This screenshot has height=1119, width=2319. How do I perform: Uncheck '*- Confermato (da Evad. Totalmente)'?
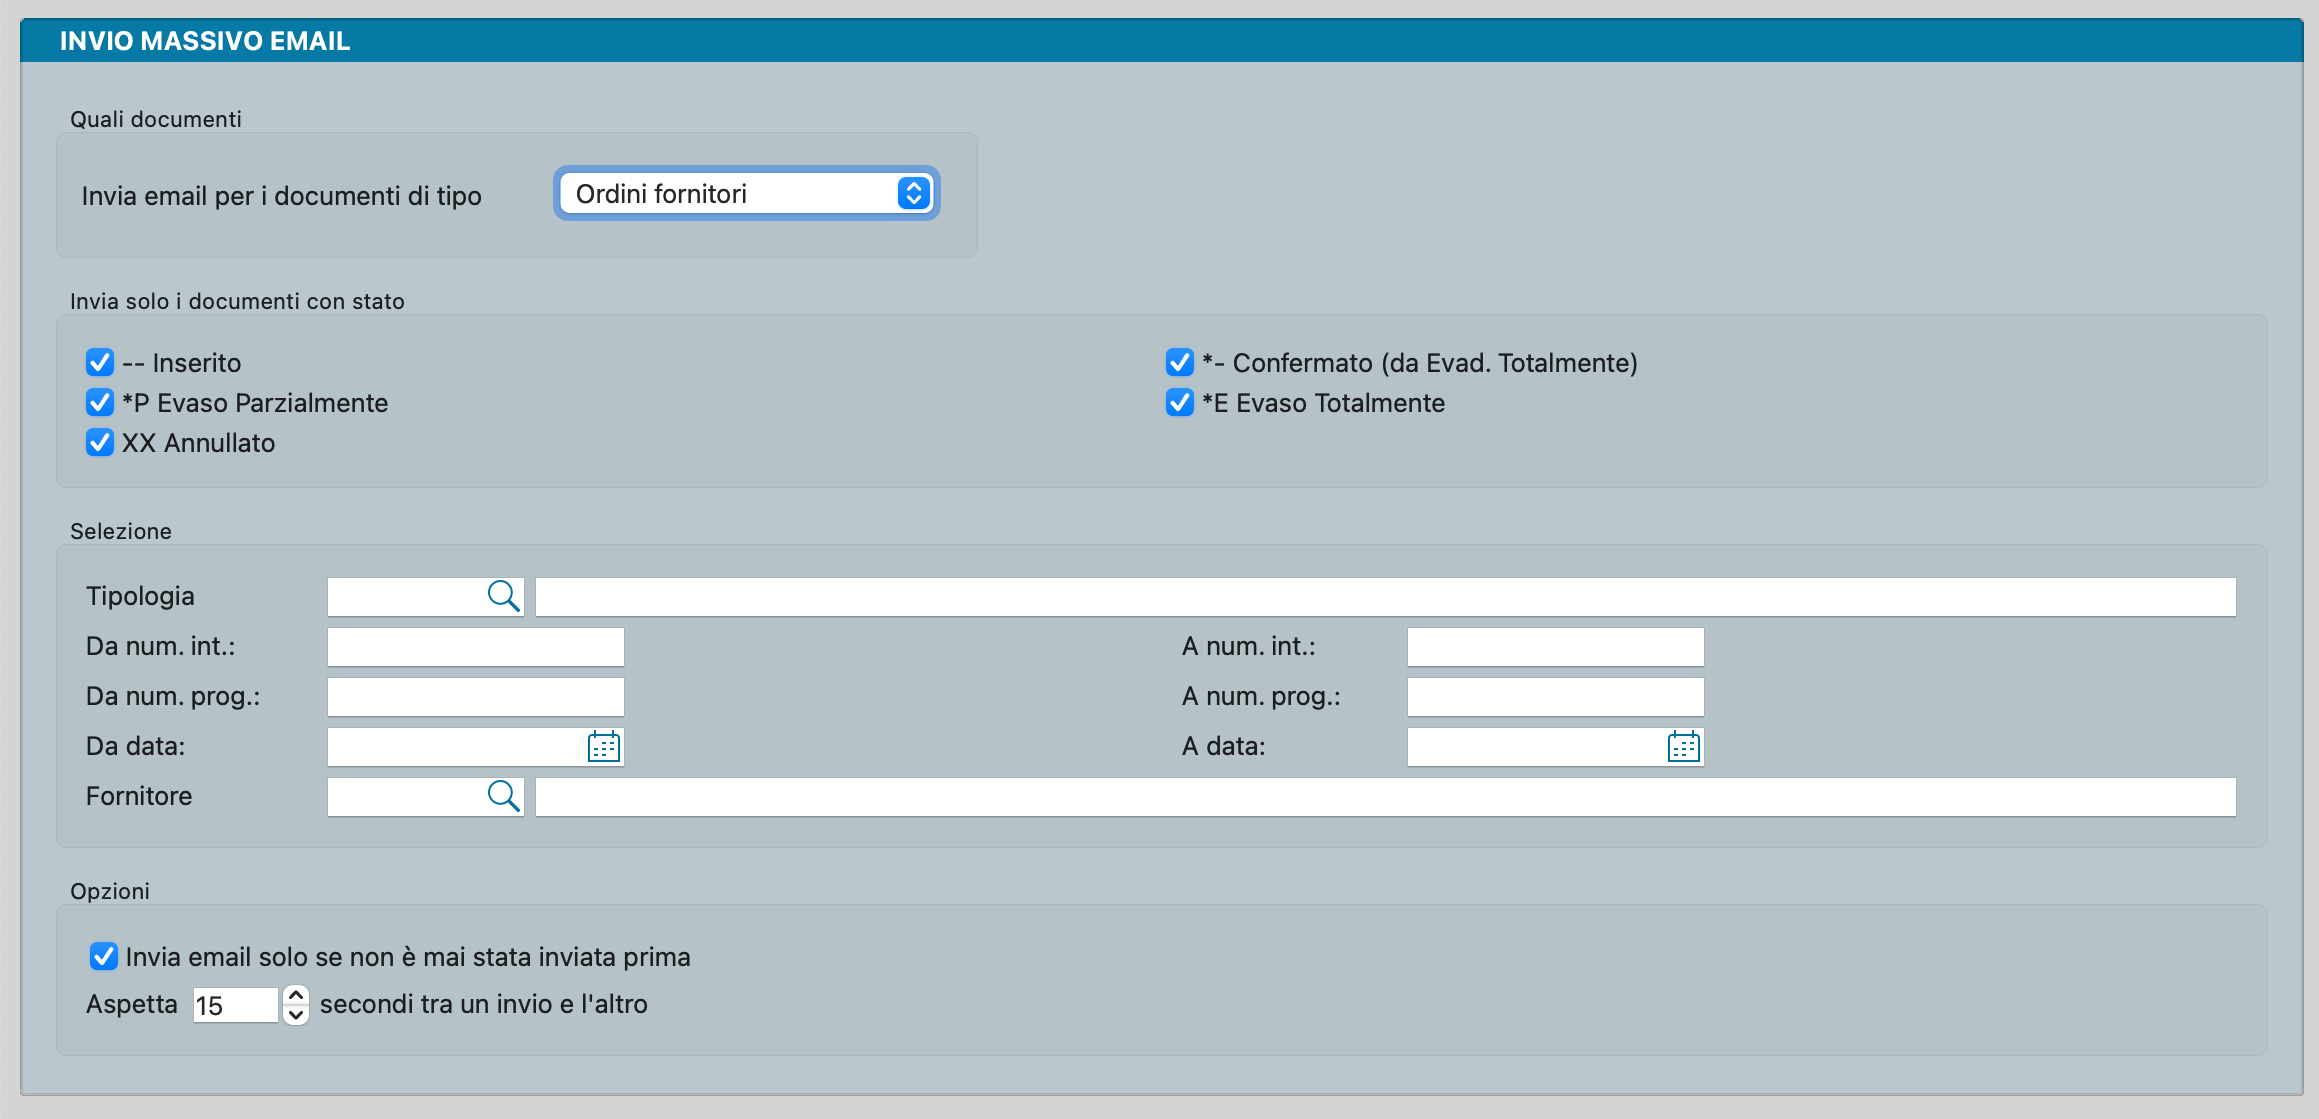pos(1180,362)
